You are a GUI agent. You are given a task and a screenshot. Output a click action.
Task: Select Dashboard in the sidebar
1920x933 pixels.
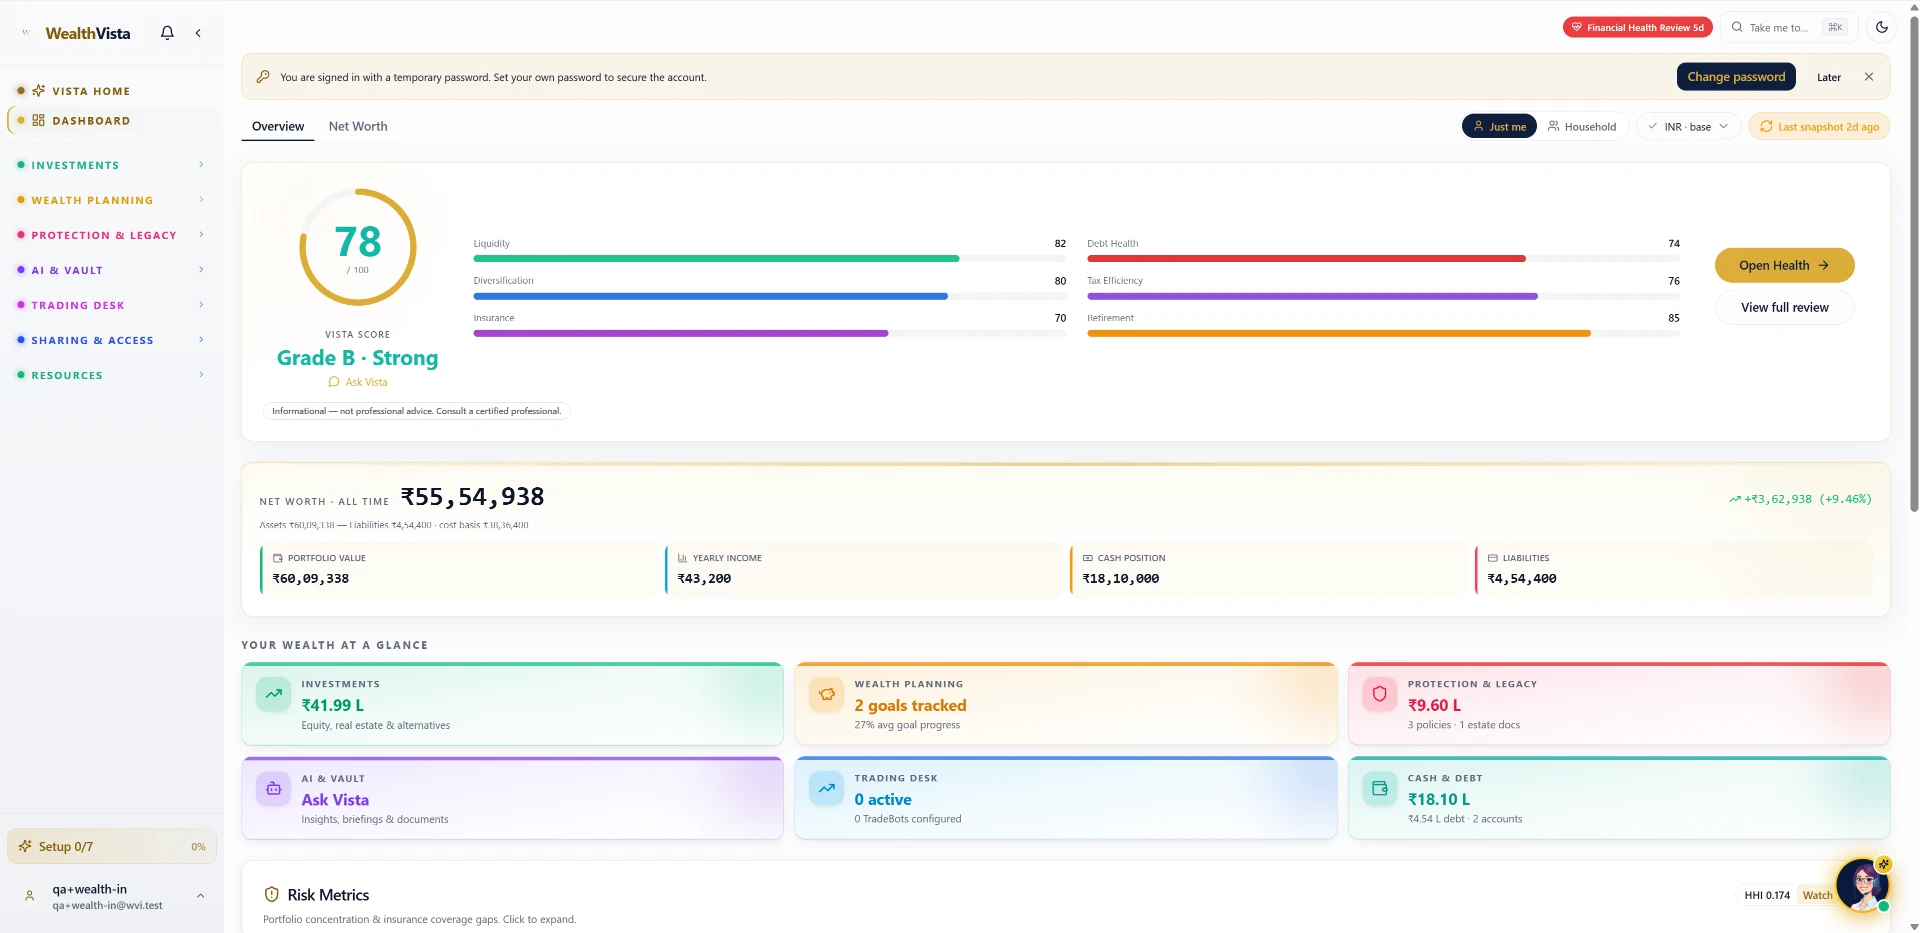112,120
